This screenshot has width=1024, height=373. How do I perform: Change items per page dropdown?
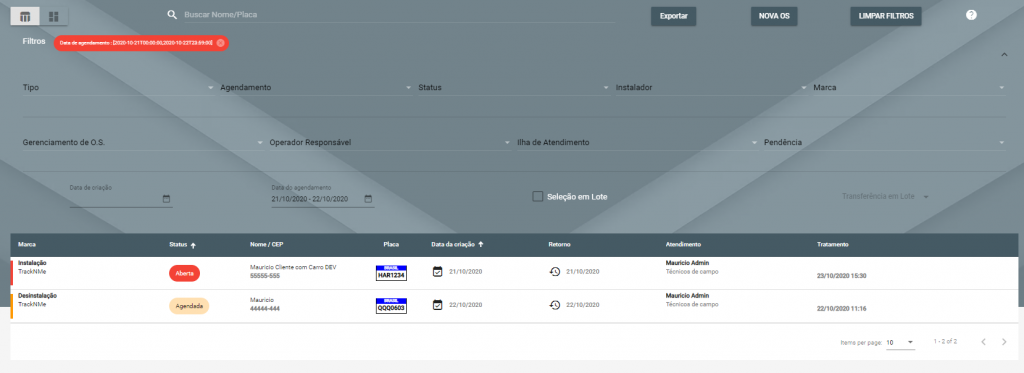pyautogui.click(x=901, y=342)
